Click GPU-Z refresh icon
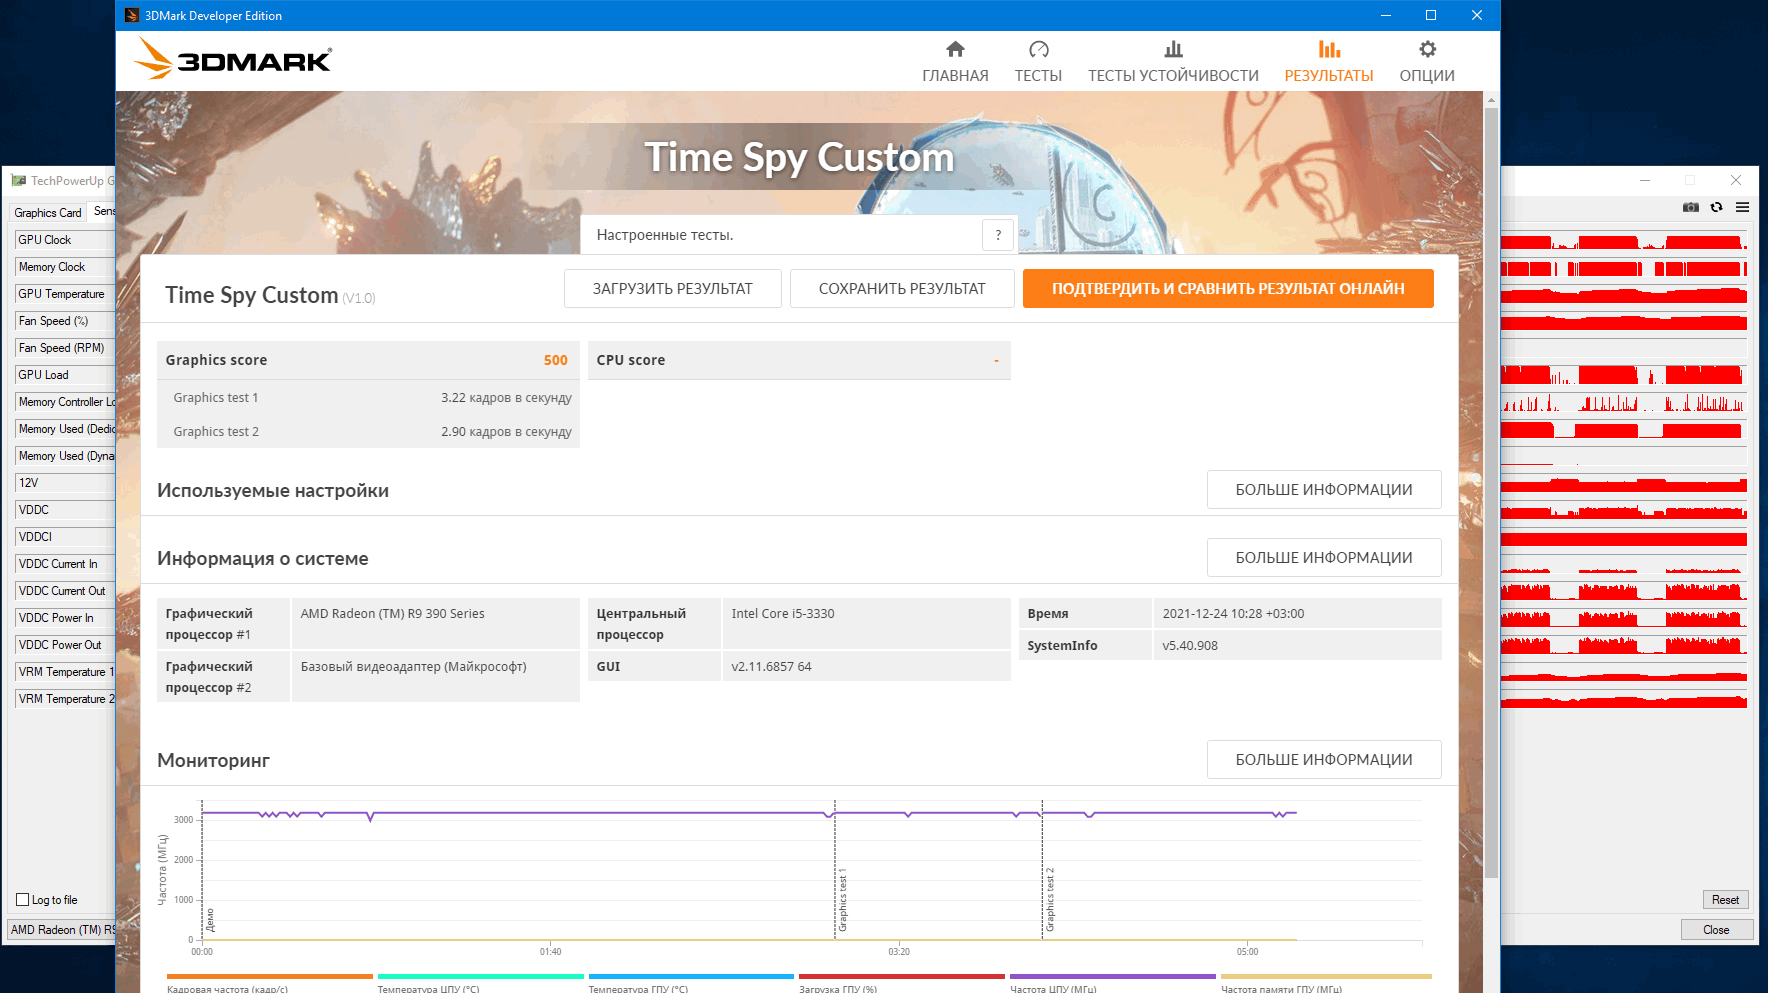The height and width of the screenshot is (993, 1768). pos(1717,207)
